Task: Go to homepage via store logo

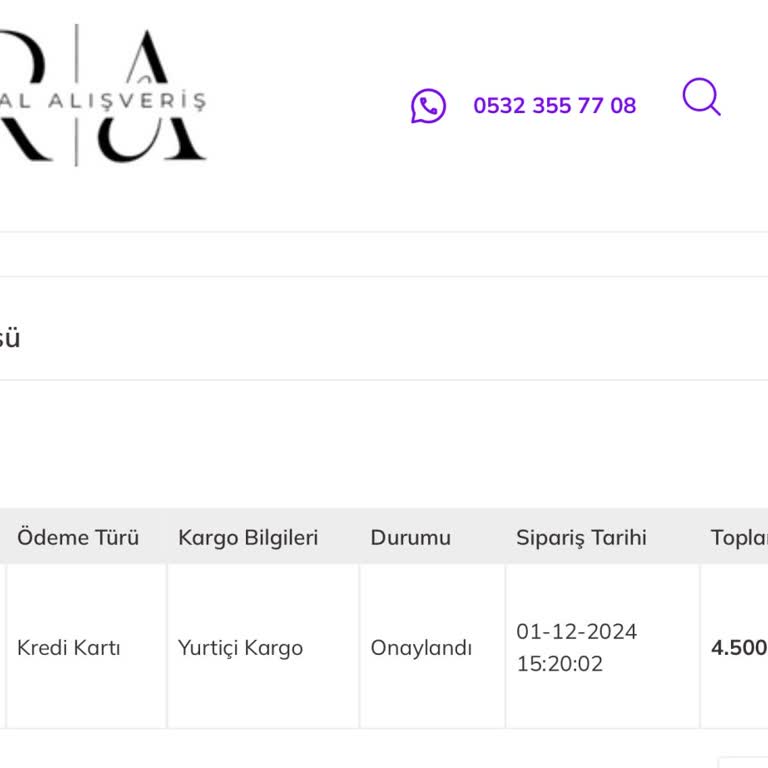Action: pos(103,96)
